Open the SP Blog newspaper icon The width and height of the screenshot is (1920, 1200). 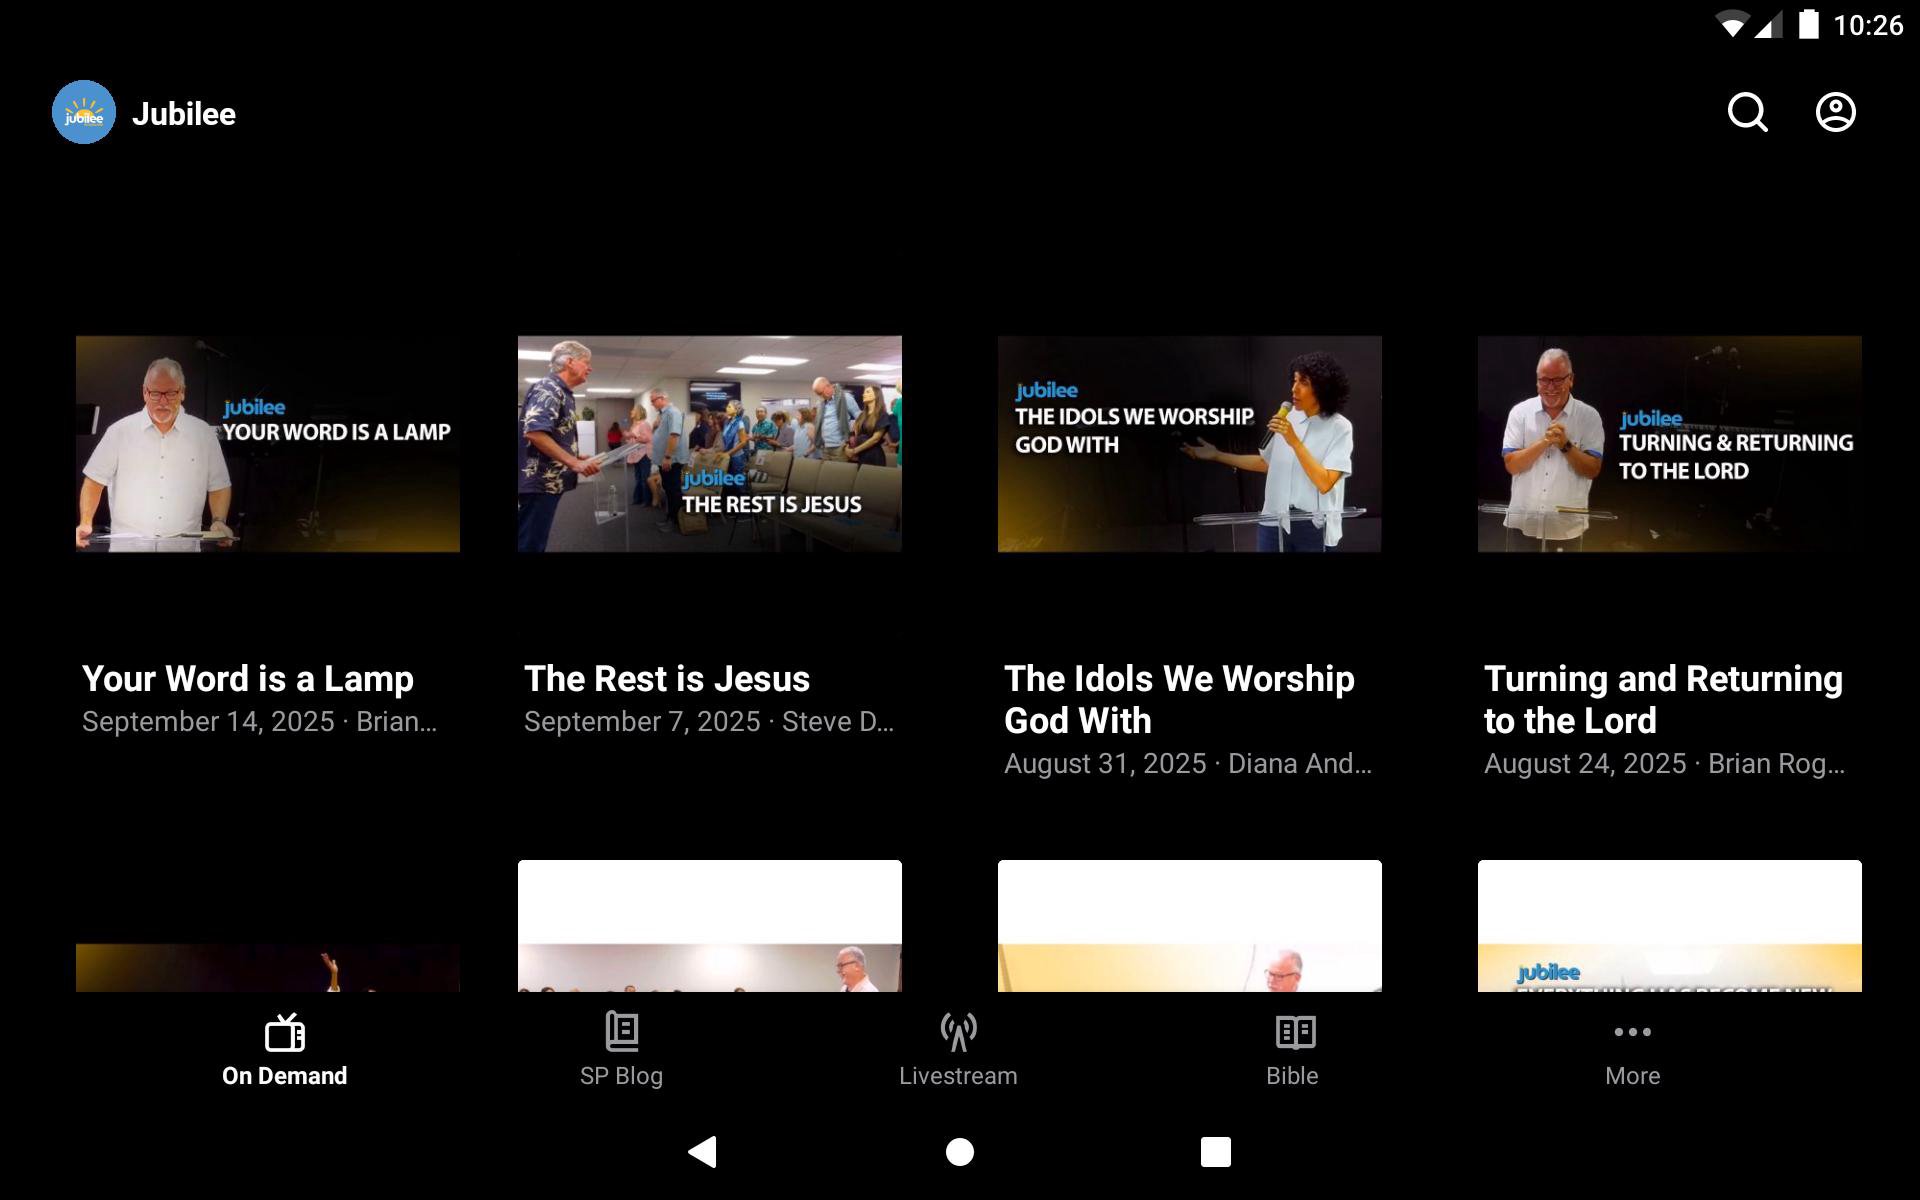point(621,1032)
